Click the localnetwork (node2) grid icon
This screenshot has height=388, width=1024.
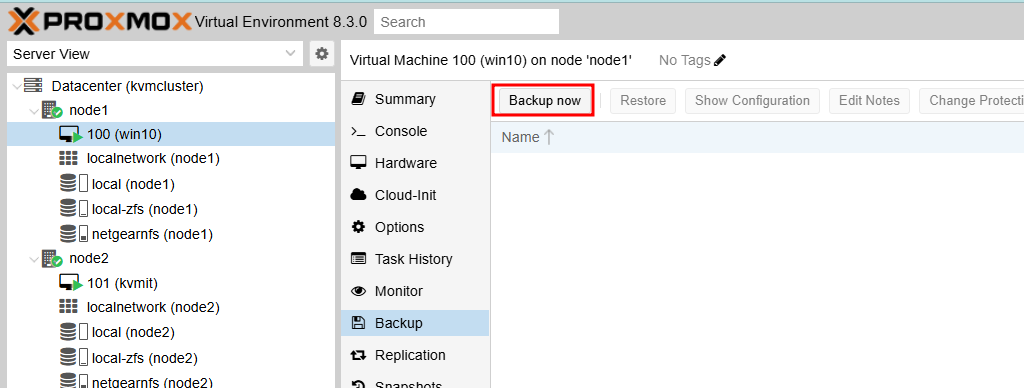pos(68,307)
